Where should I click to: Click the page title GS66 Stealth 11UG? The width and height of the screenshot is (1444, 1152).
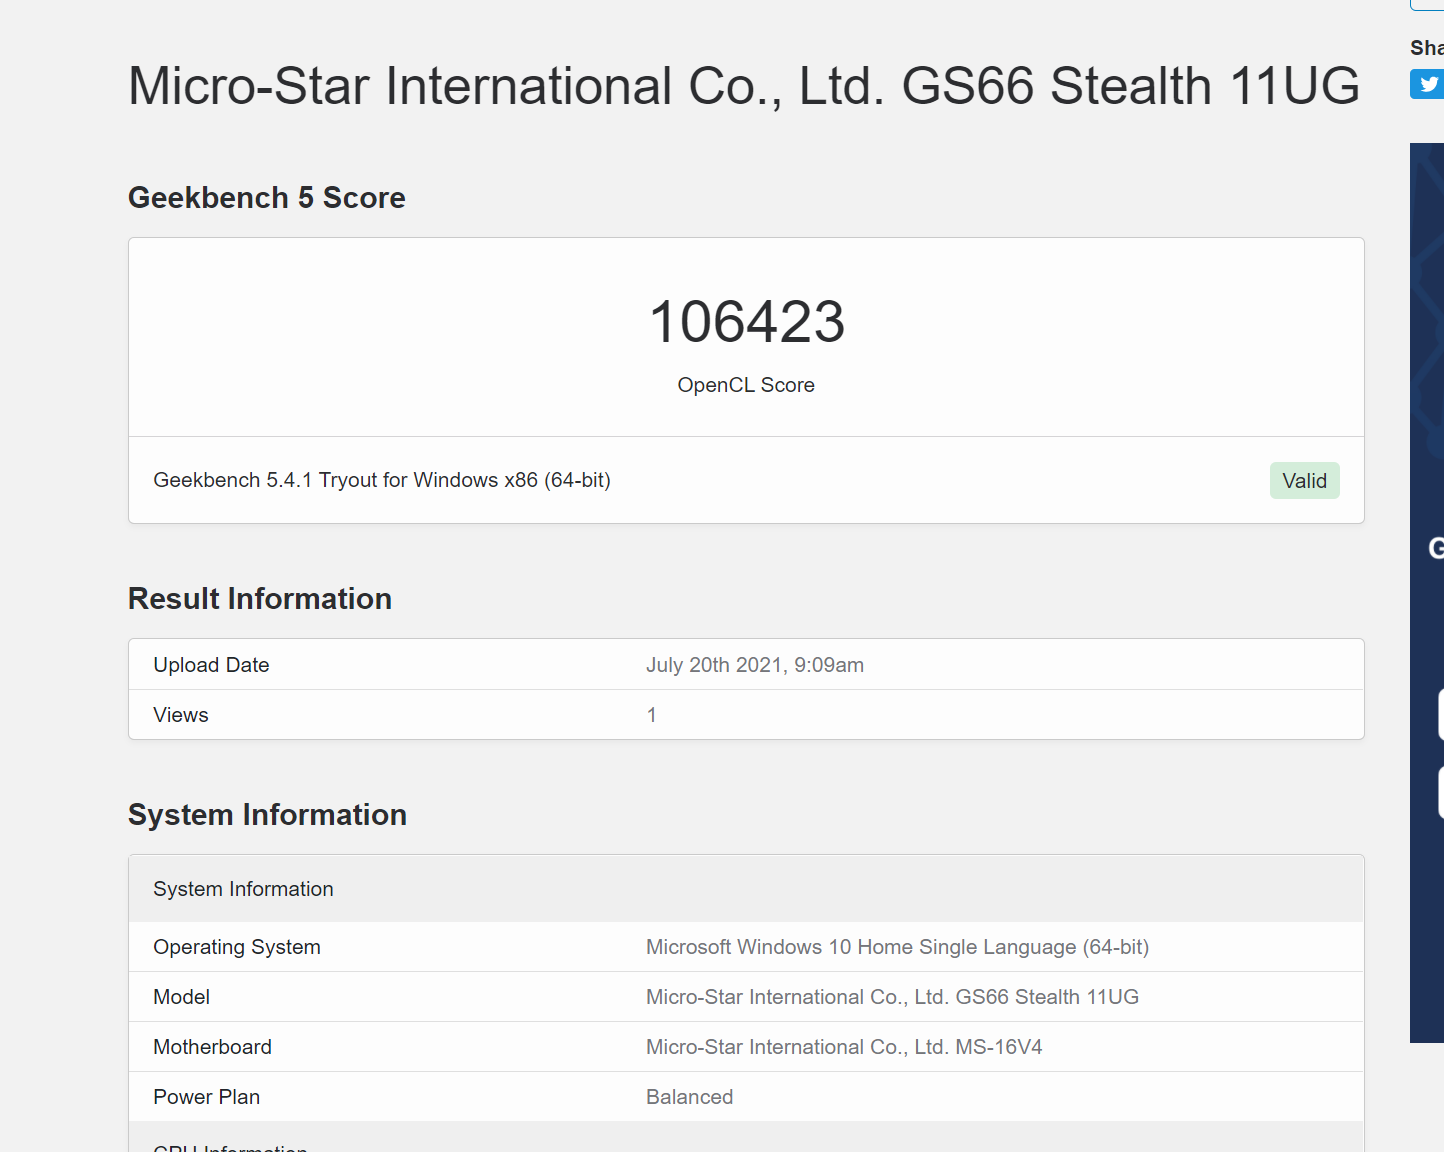(744, 86)
